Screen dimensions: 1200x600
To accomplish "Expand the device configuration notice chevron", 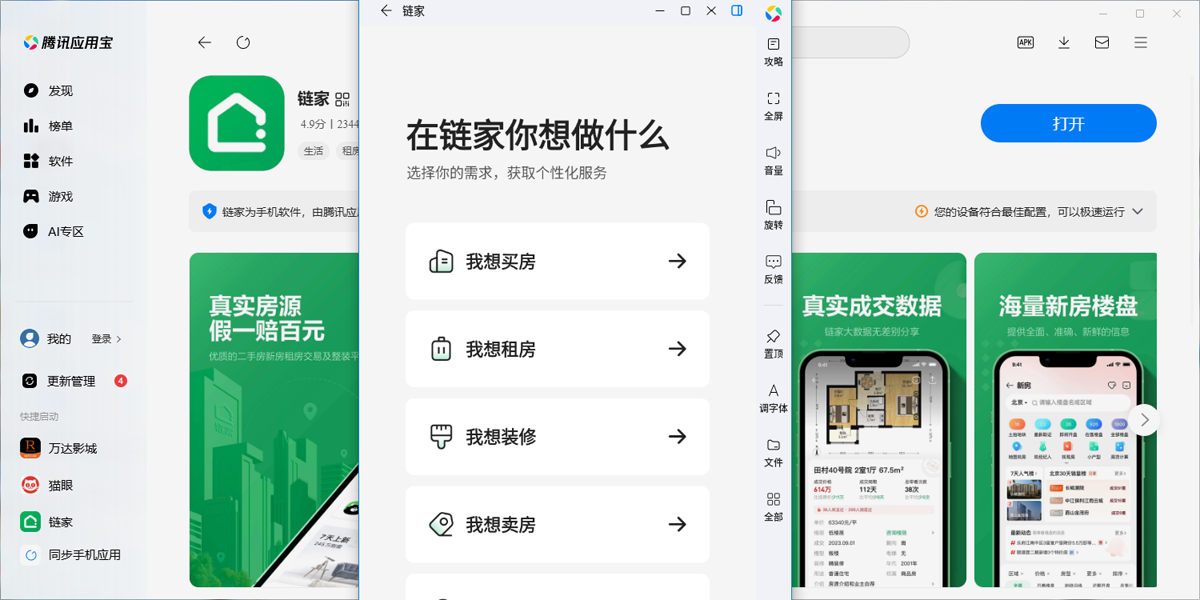I will click(x=1137, y=212).
